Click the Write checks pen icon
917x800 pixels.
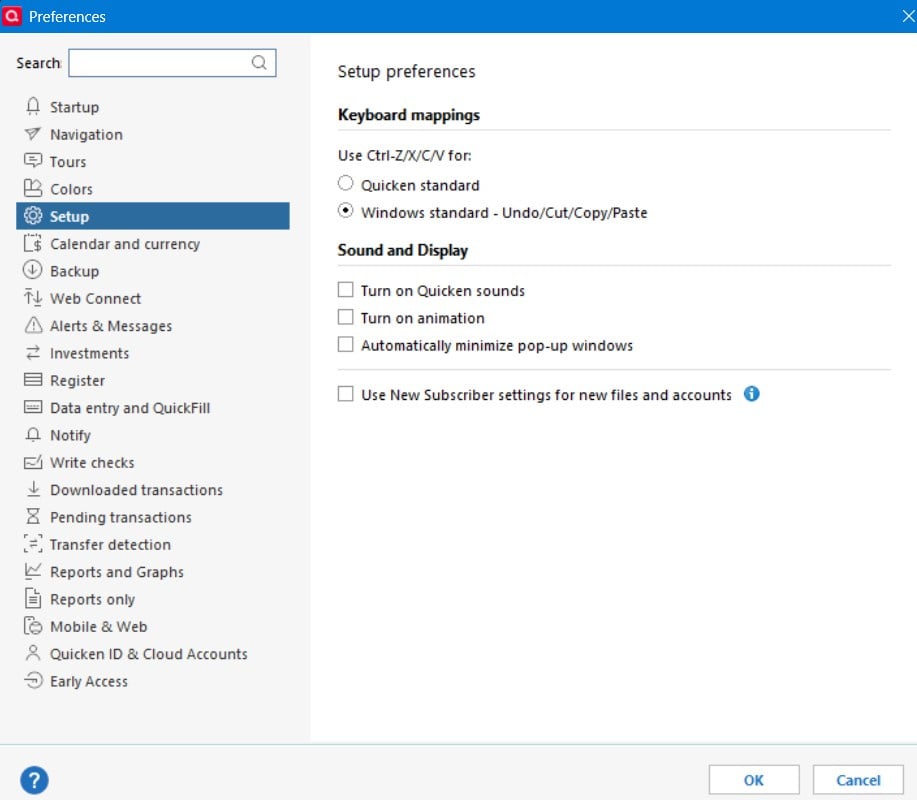coord(33,462)
